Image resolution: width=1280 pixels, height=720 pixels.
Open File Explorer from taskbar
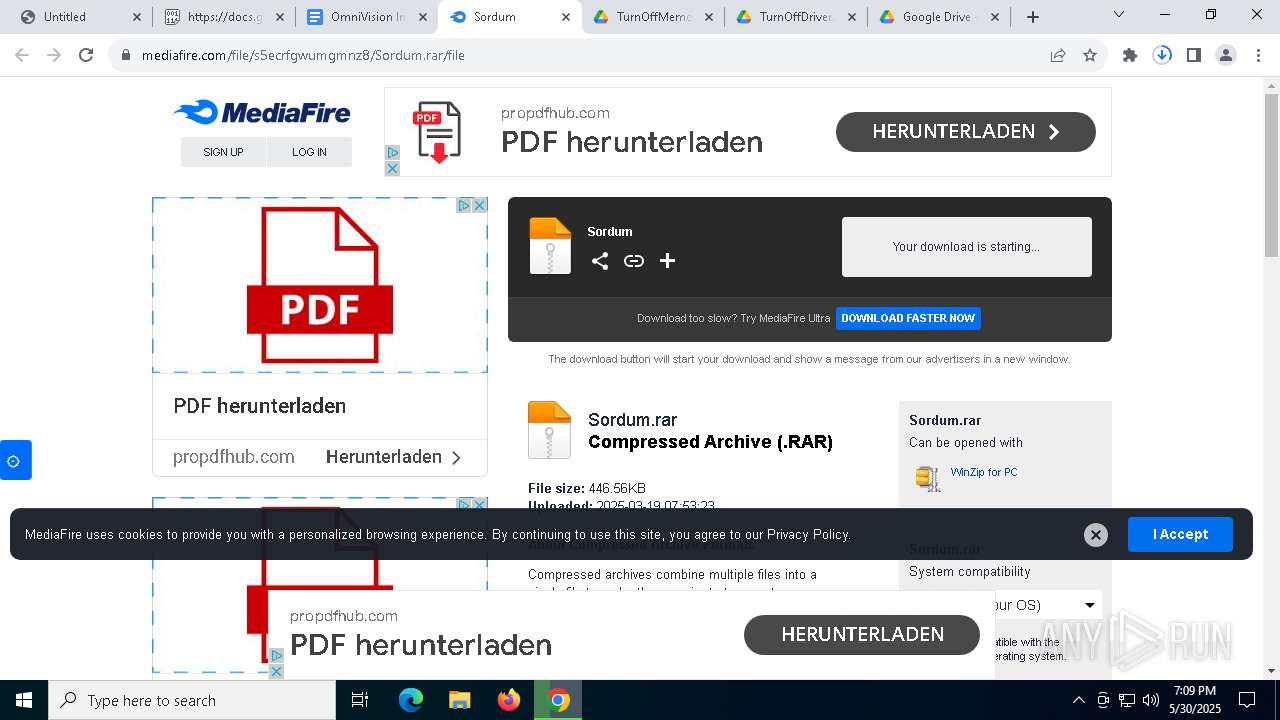tap(460, 700)
